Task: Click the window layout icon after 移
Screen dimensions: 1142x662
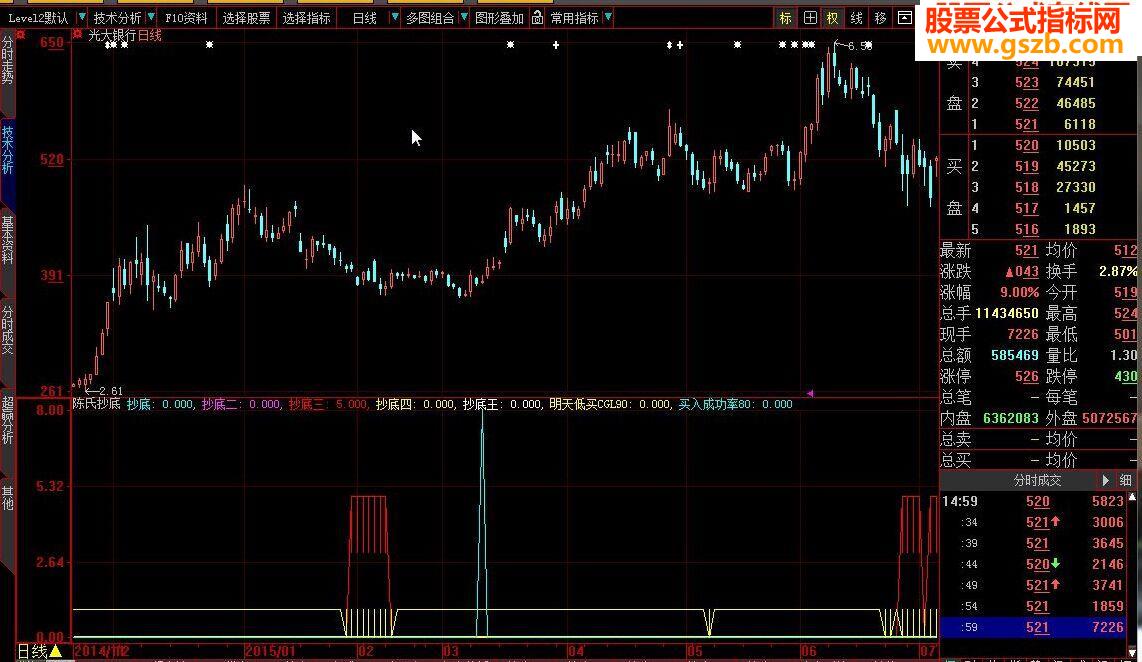Action: [905, 17]
